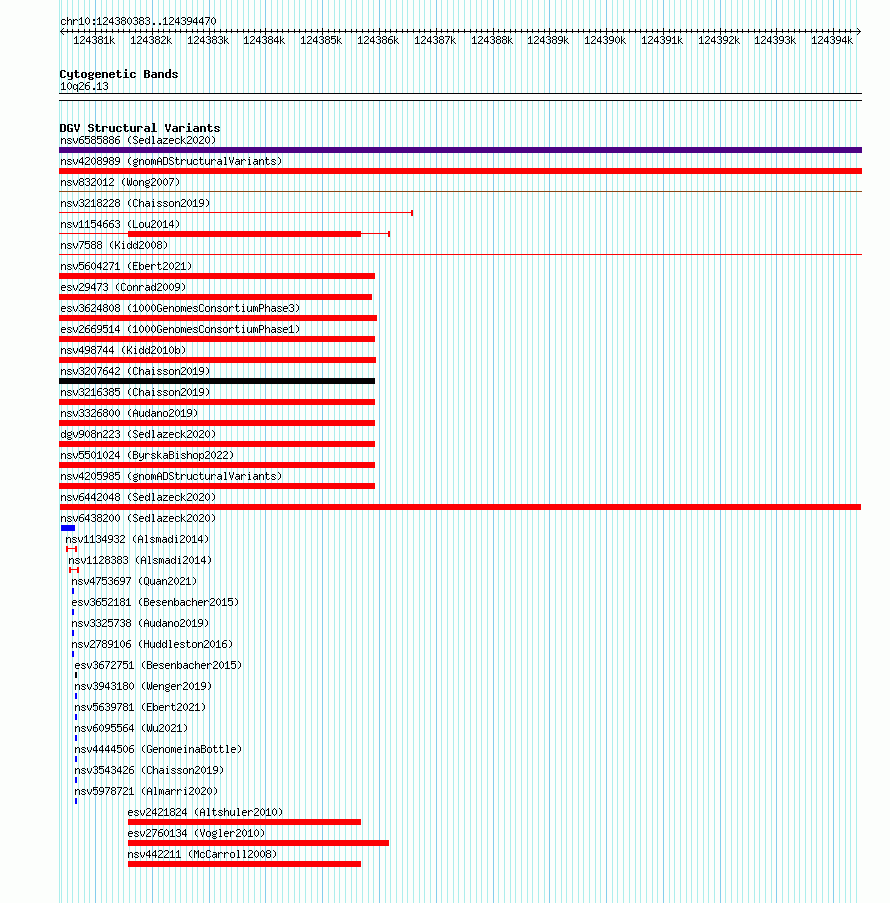Click nsv5639781 (Ebert2021) label
Image resolution: width=890 pixels, height=903 pixels.
coord(140,708)
